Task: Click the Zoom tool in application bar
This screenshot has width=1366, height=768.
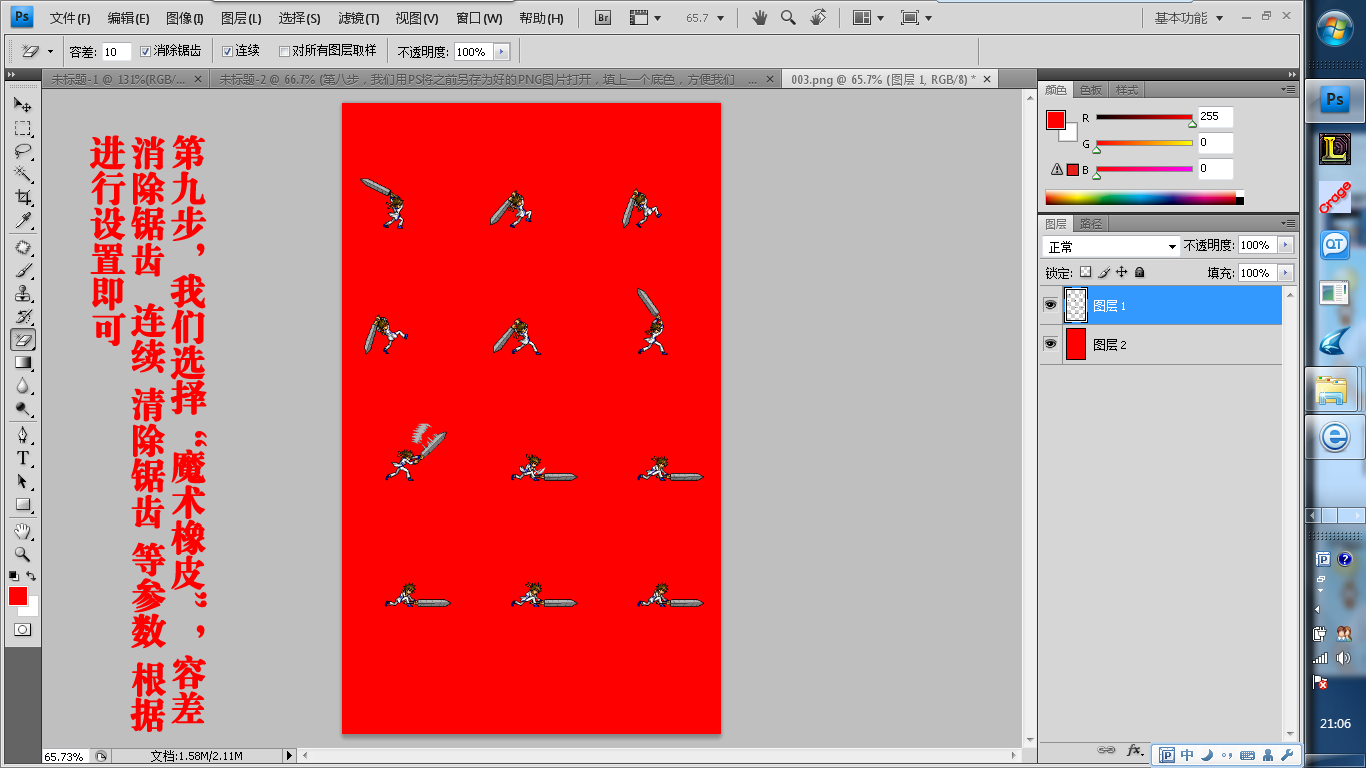Action: (x=788, y=17)
